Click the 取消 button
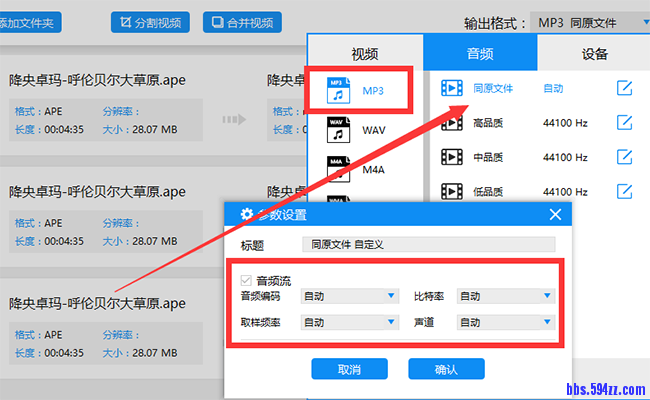This screenshot has width=650, height=400. click(x=349, y=369)
